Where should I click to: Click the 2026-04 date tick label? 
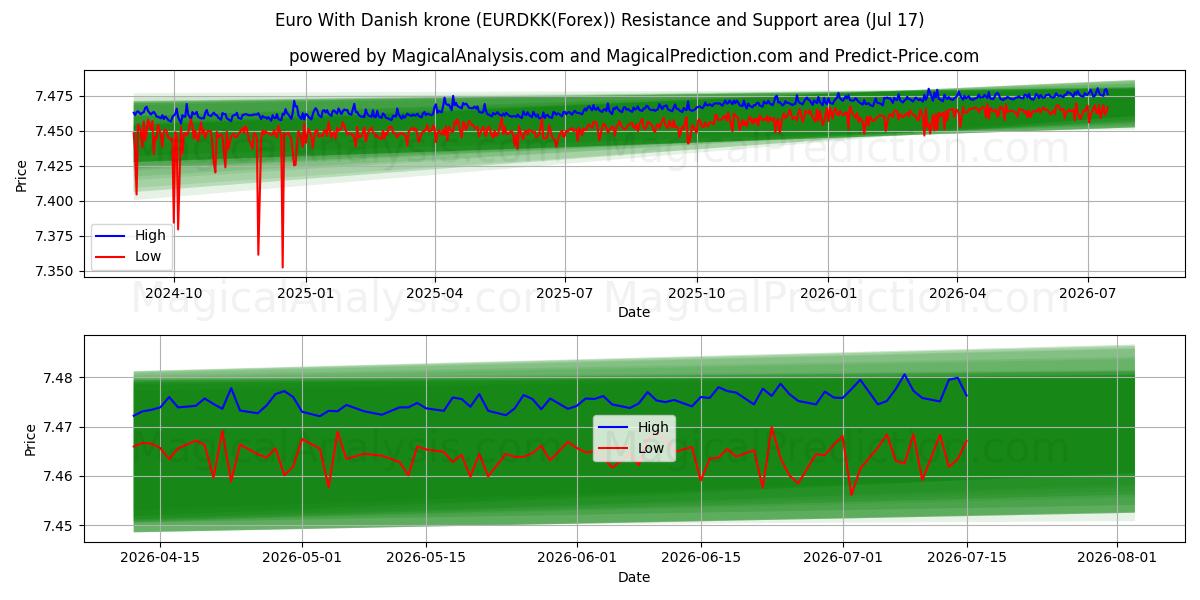957,293
